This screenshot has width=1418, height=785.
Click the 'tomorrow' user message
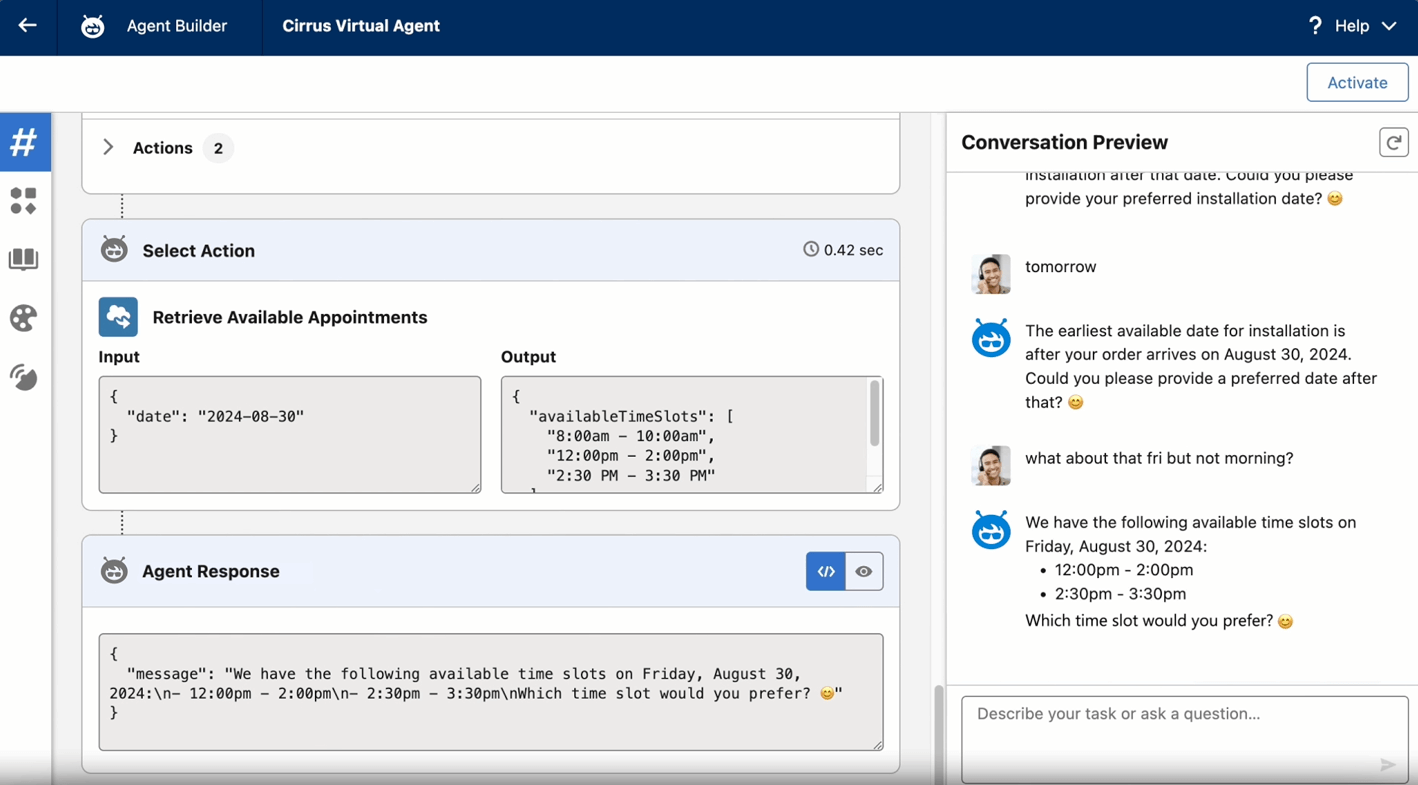pos(1061,267)
